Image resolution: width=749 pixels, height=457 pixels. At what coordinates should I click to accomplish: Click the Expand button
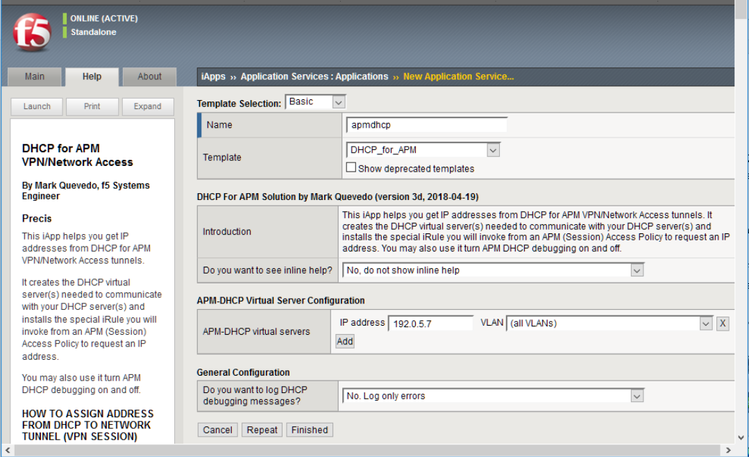(147, 106)
